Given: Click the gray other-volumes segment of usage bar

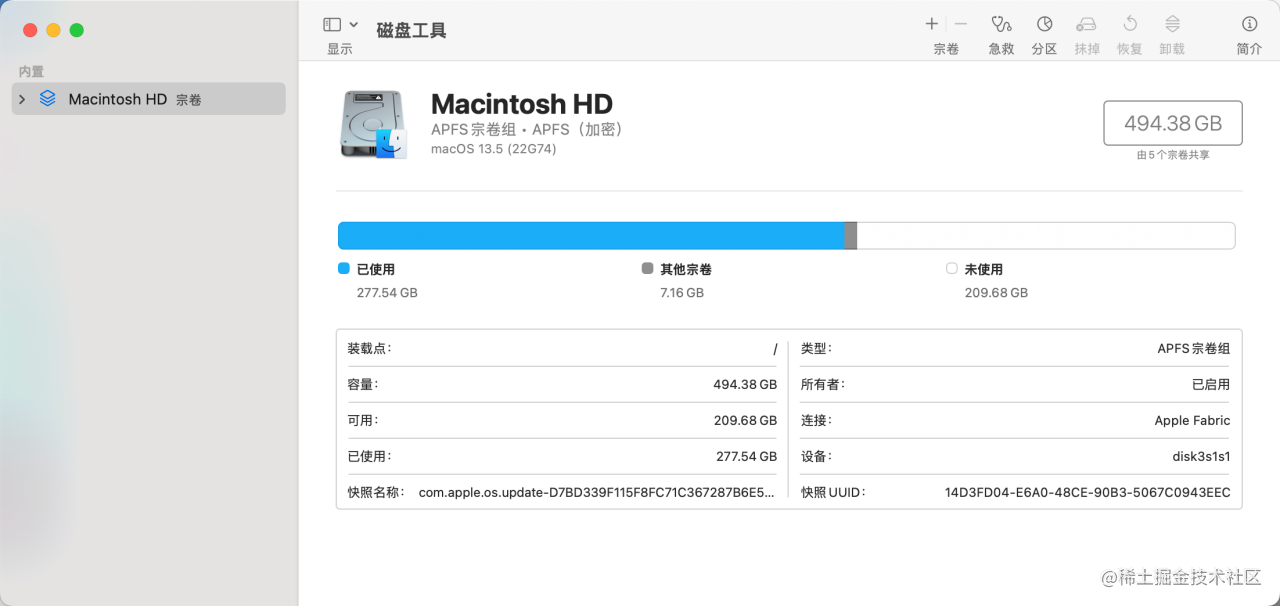Looking at the screenshot, I should tap(851, 236).
